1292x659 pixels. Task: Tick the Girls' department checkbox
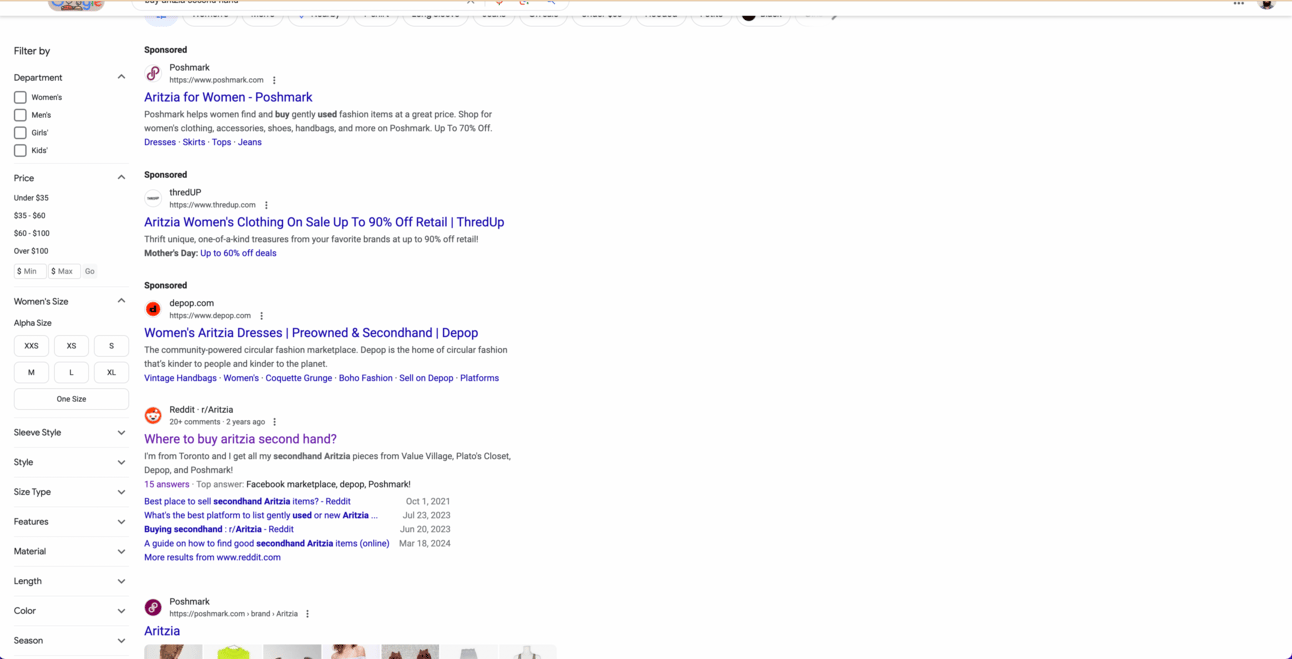[20, 132]
